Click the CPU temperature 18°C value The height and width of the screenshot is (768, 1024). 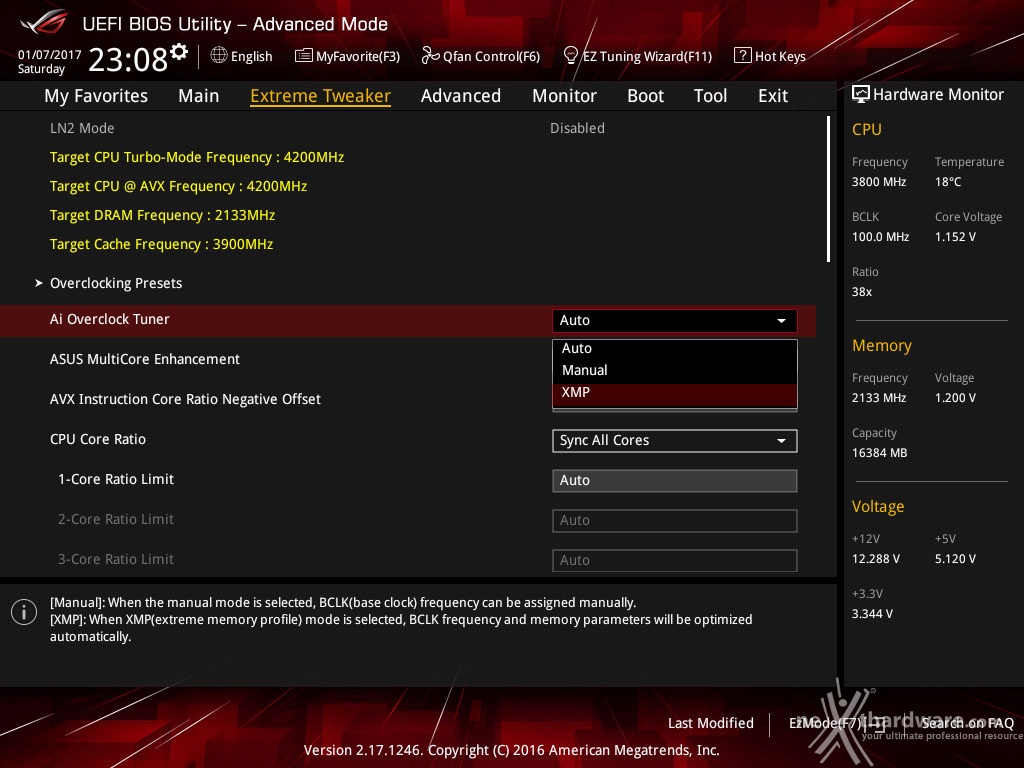[x=948, y=182]
